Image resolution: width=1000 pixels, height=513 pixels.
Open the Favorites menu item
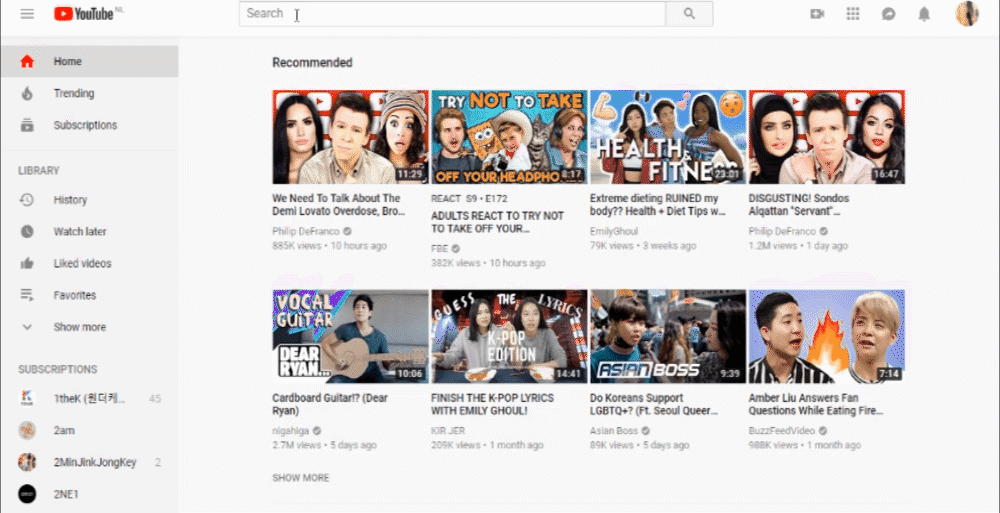click(89, 295)
